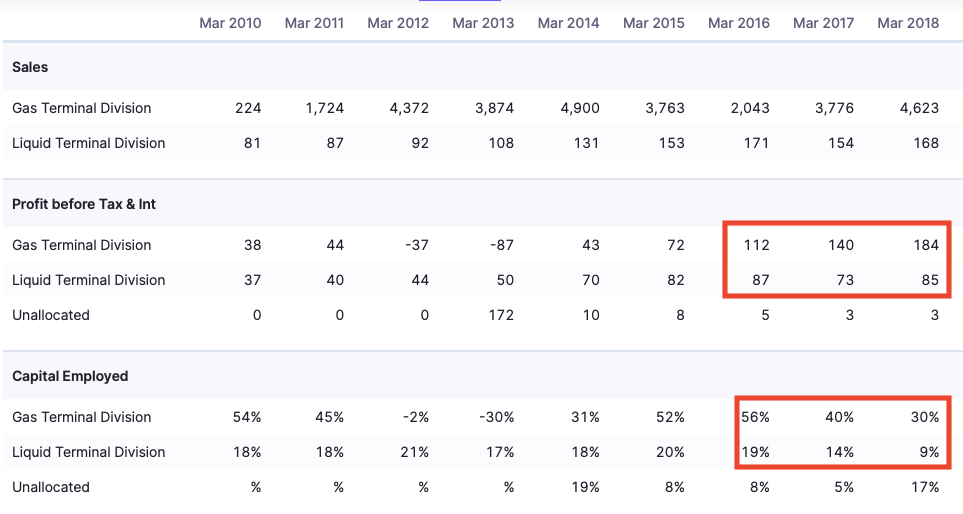
Task: Click the Mar 2010 column header
Action: pos(230,23)
